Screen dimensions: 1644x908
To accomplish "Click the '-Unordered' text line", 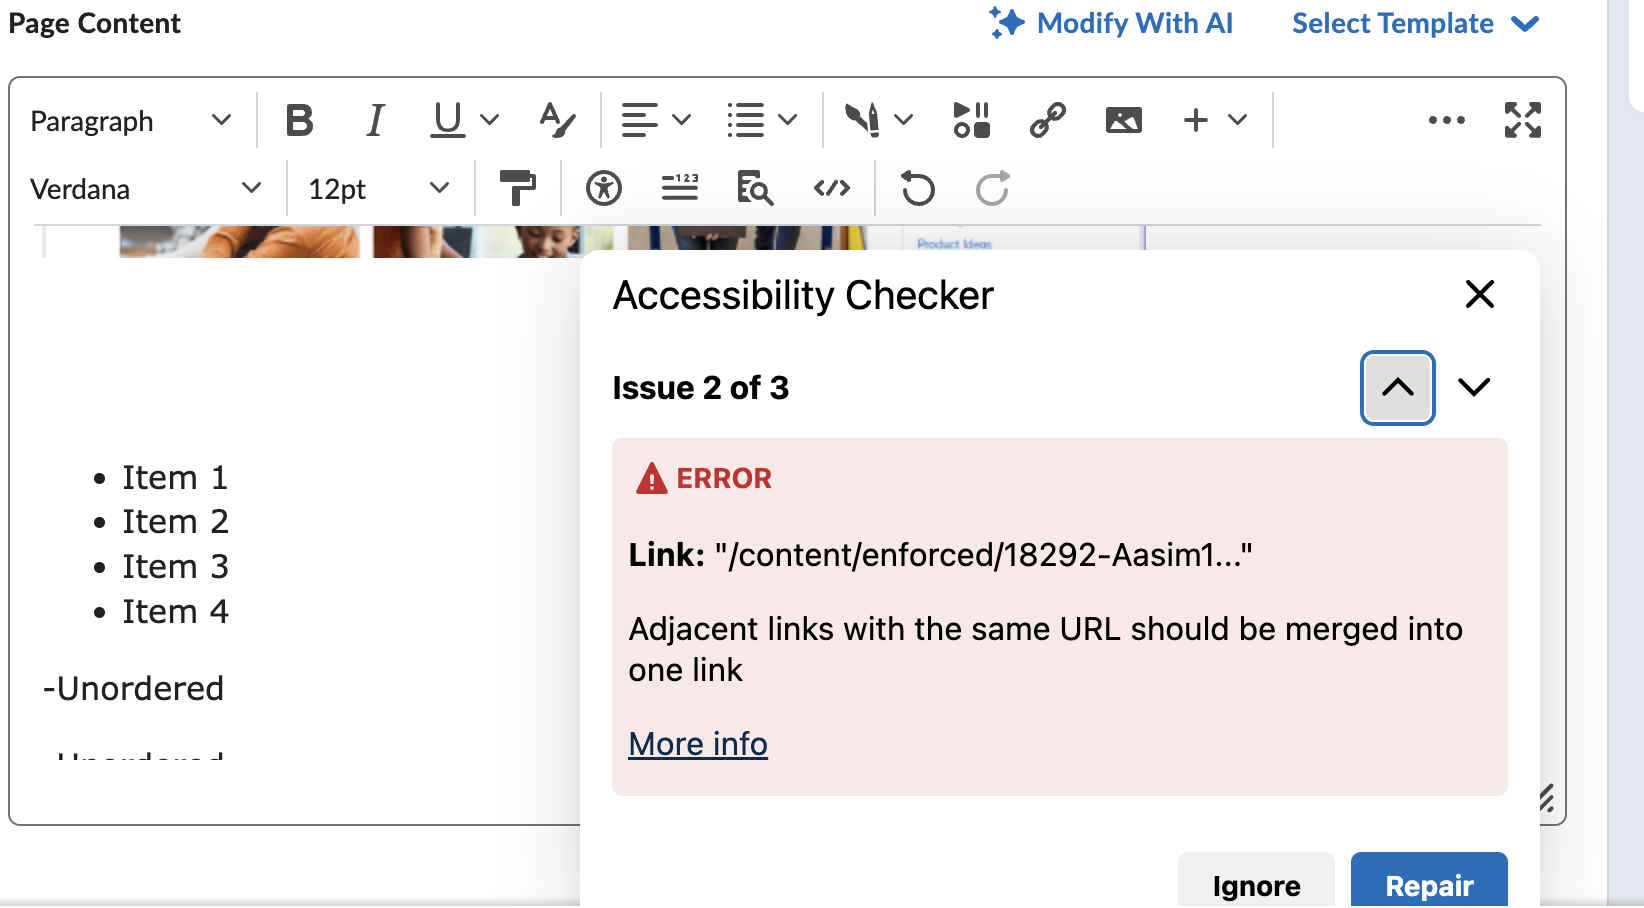I will [x=133, y=689].
